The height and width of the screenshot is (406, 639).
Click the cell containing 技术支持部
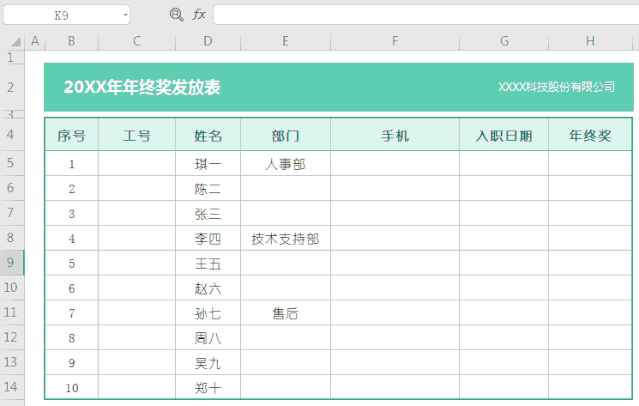[285, 239]
